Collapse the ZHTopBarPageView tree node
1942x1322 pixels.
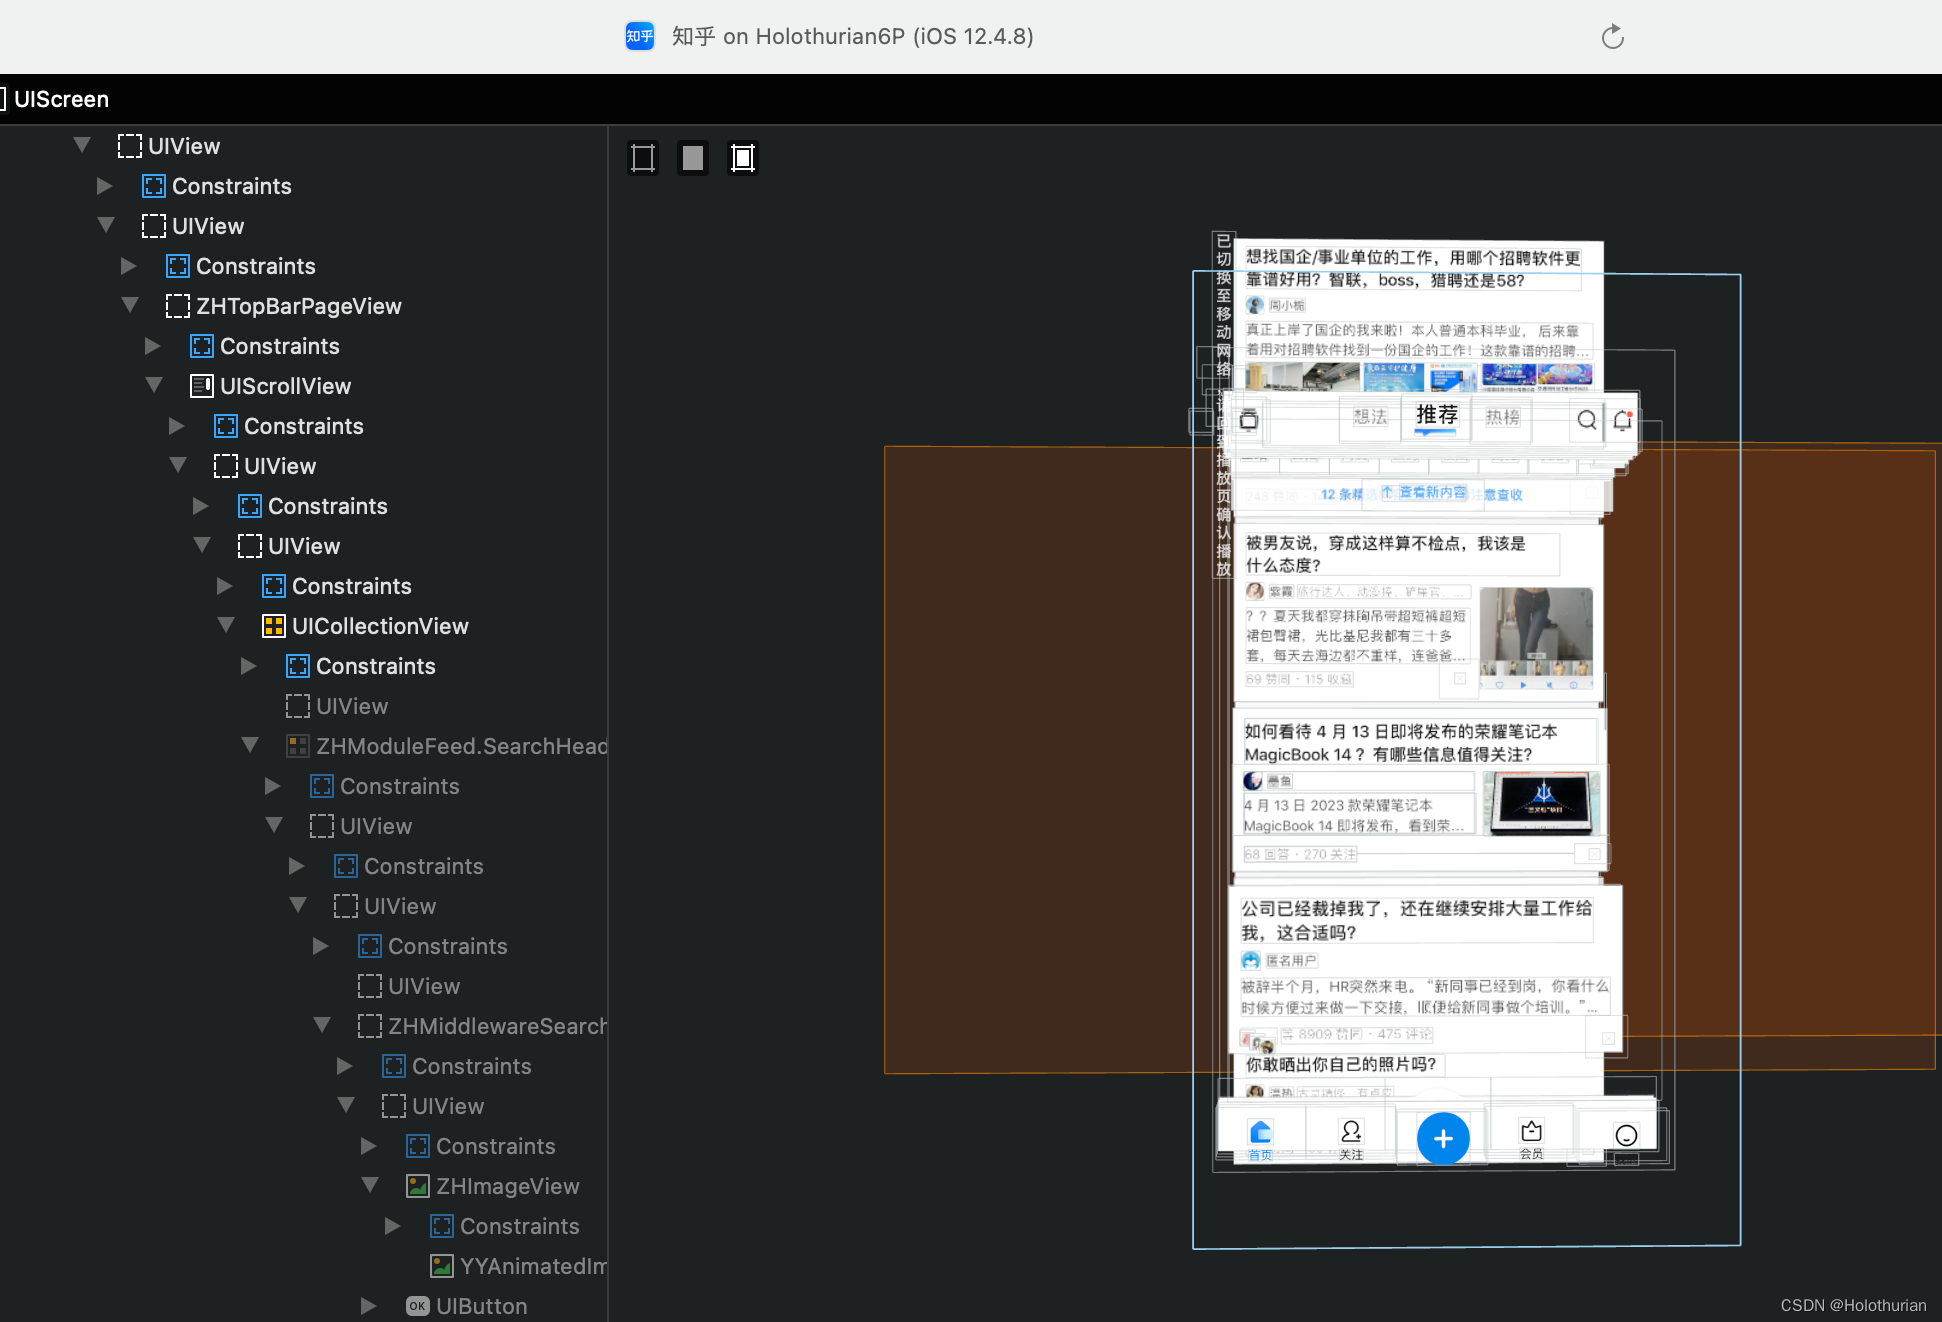coord(130,305)
